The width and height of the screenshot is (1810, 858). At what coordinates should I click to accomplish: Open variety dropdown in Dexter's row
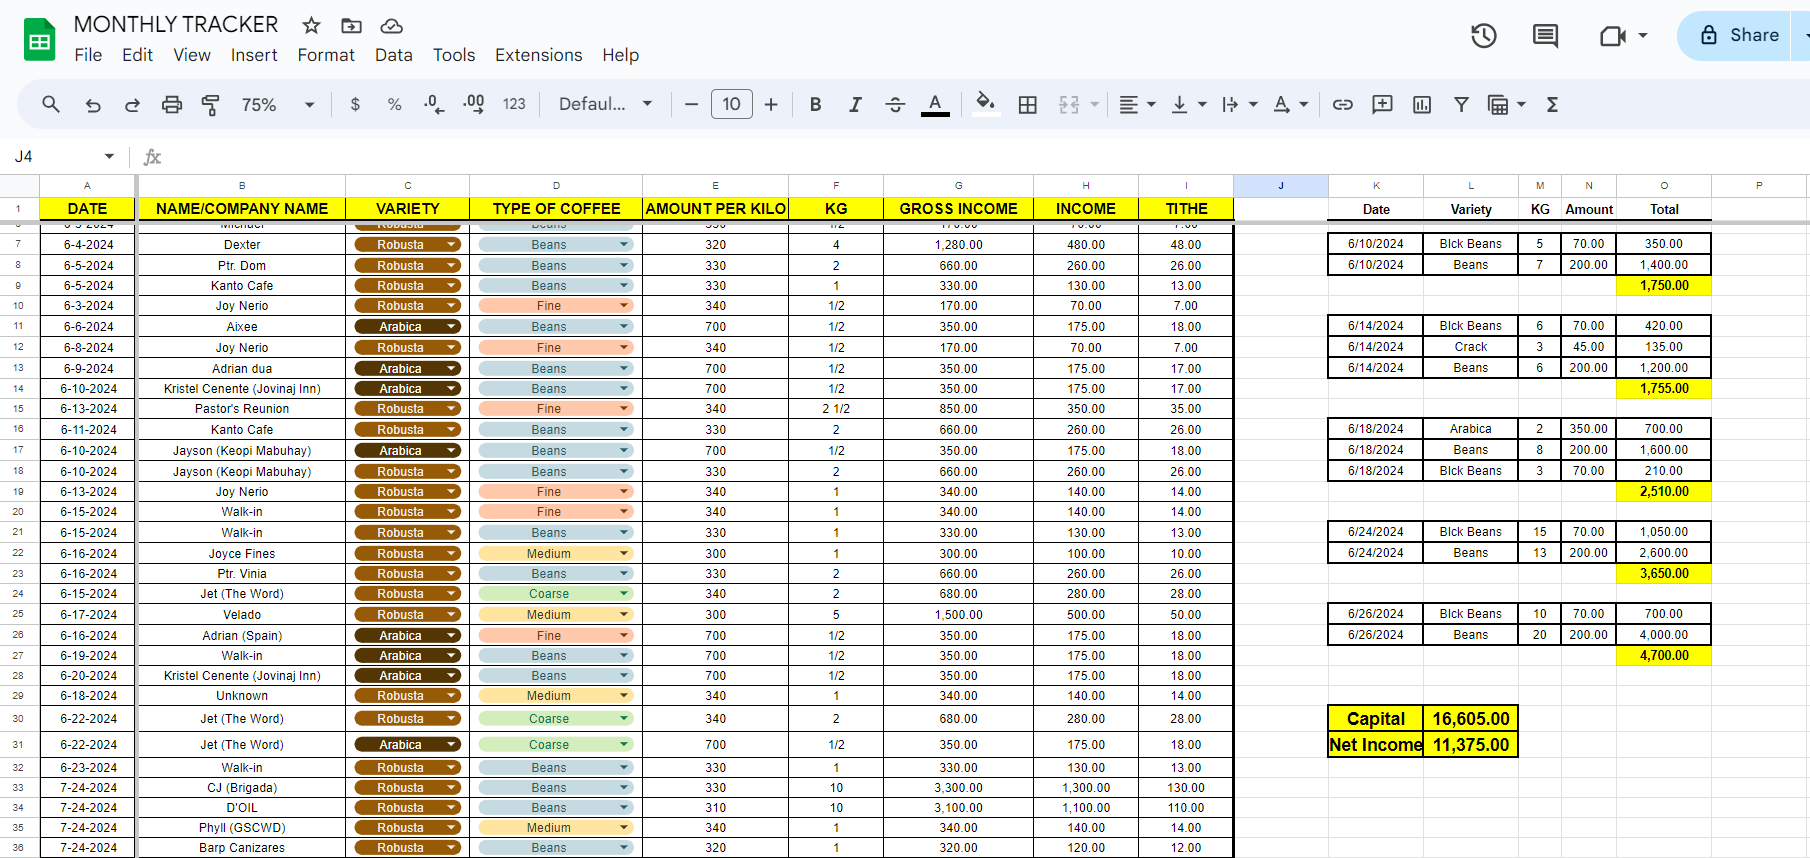point(452,245)
